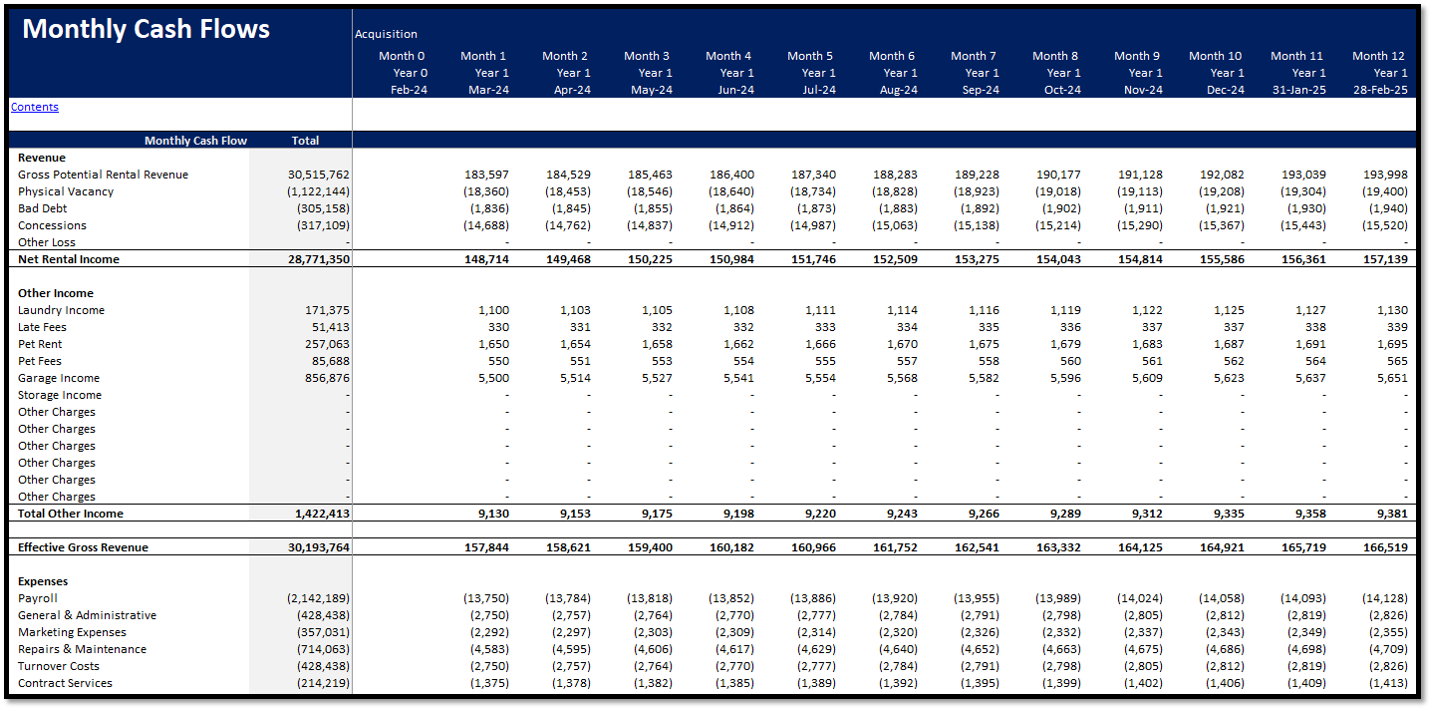Select the Payroll total cell (2,142,189)
Image resolution: width=1432 pixels, height=710 pixels.
pos(317,598)
